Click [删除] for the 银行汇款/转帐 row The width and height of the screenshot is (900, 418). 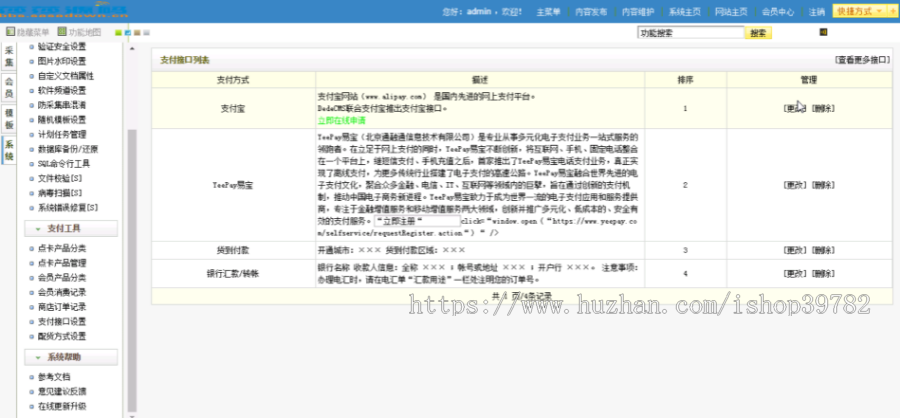[x=823, y=273]
